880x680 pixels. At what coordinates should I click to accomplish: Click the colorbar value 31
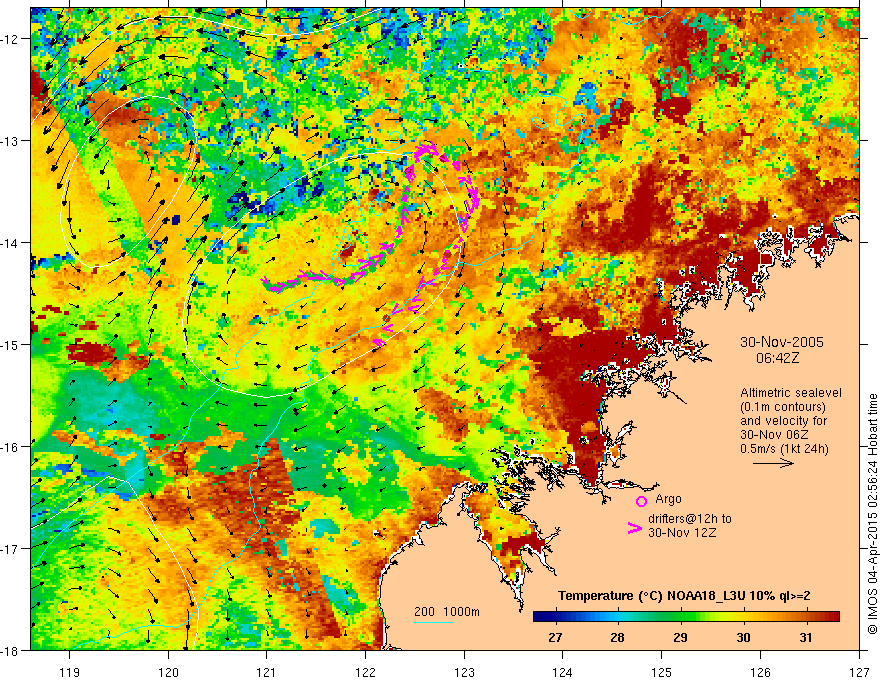coord(806,638)
